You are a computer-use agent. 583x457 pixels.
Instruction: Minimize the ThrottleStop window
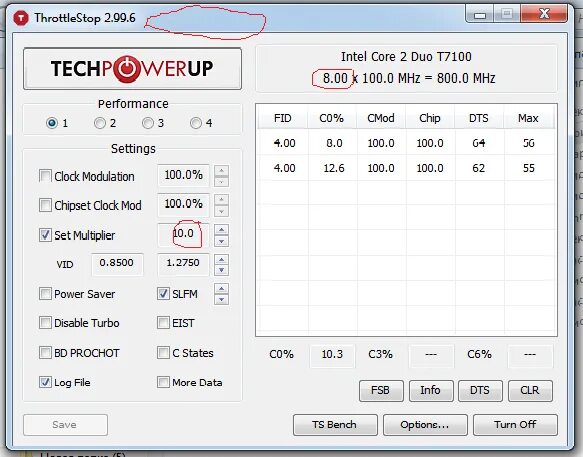click(480, 15)
